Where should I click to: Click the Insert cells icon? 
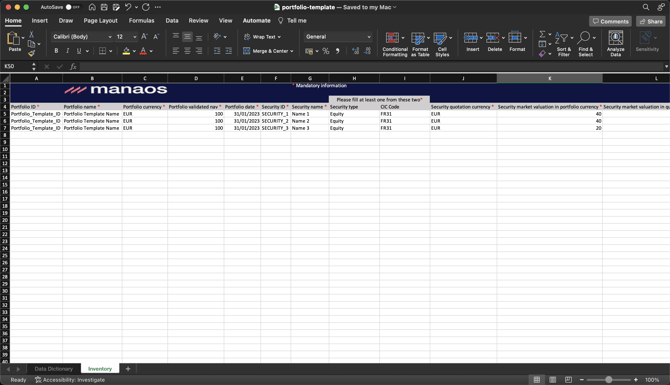470,38
